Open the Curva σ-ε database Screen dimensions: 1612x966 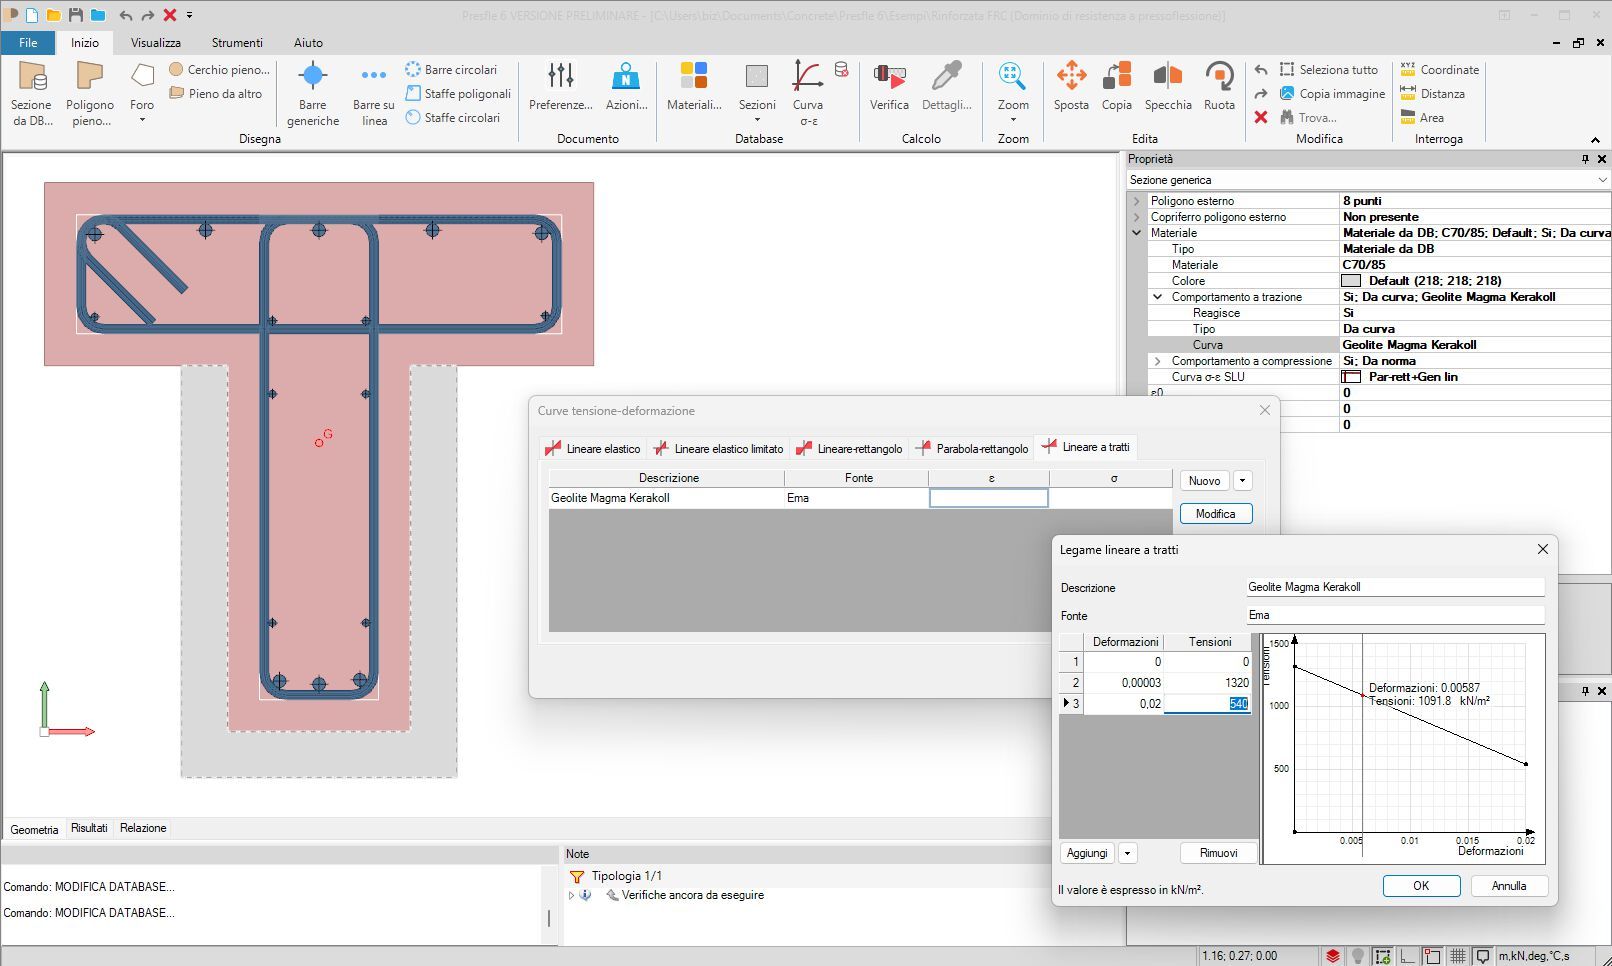coord(808,93)
